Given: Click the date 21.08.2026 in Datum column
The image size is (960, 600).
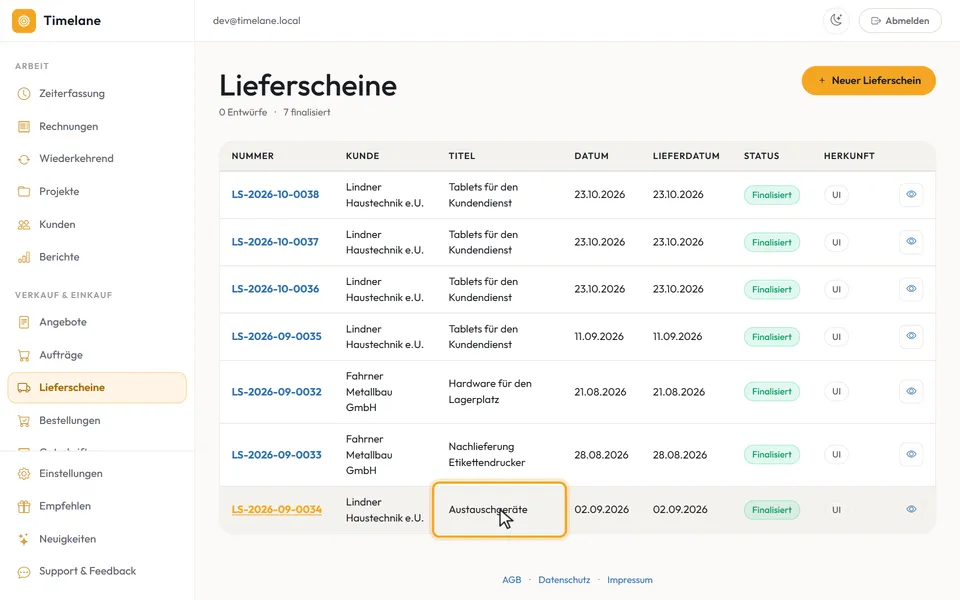Looking at the screenshot, I should (x=600, y=392).
